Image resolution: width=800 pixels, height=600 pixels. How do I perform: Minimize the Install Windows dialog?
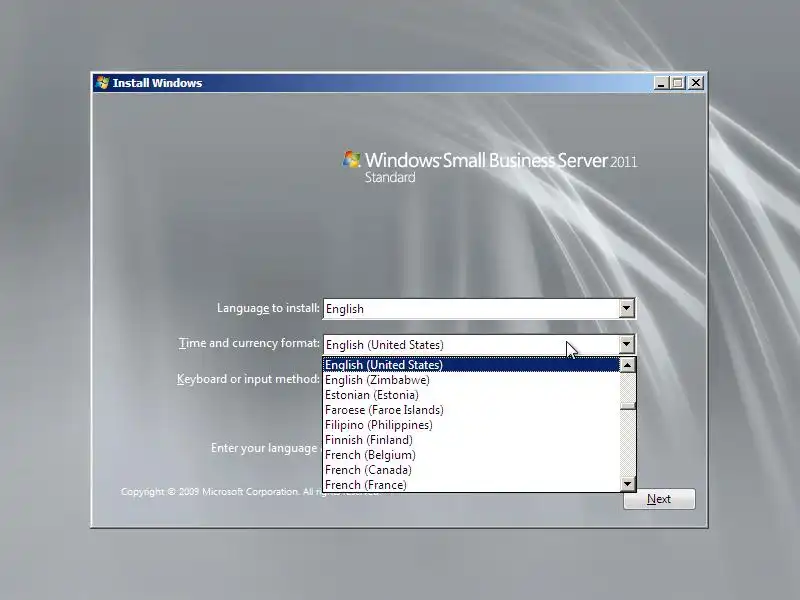pos(661,83)
